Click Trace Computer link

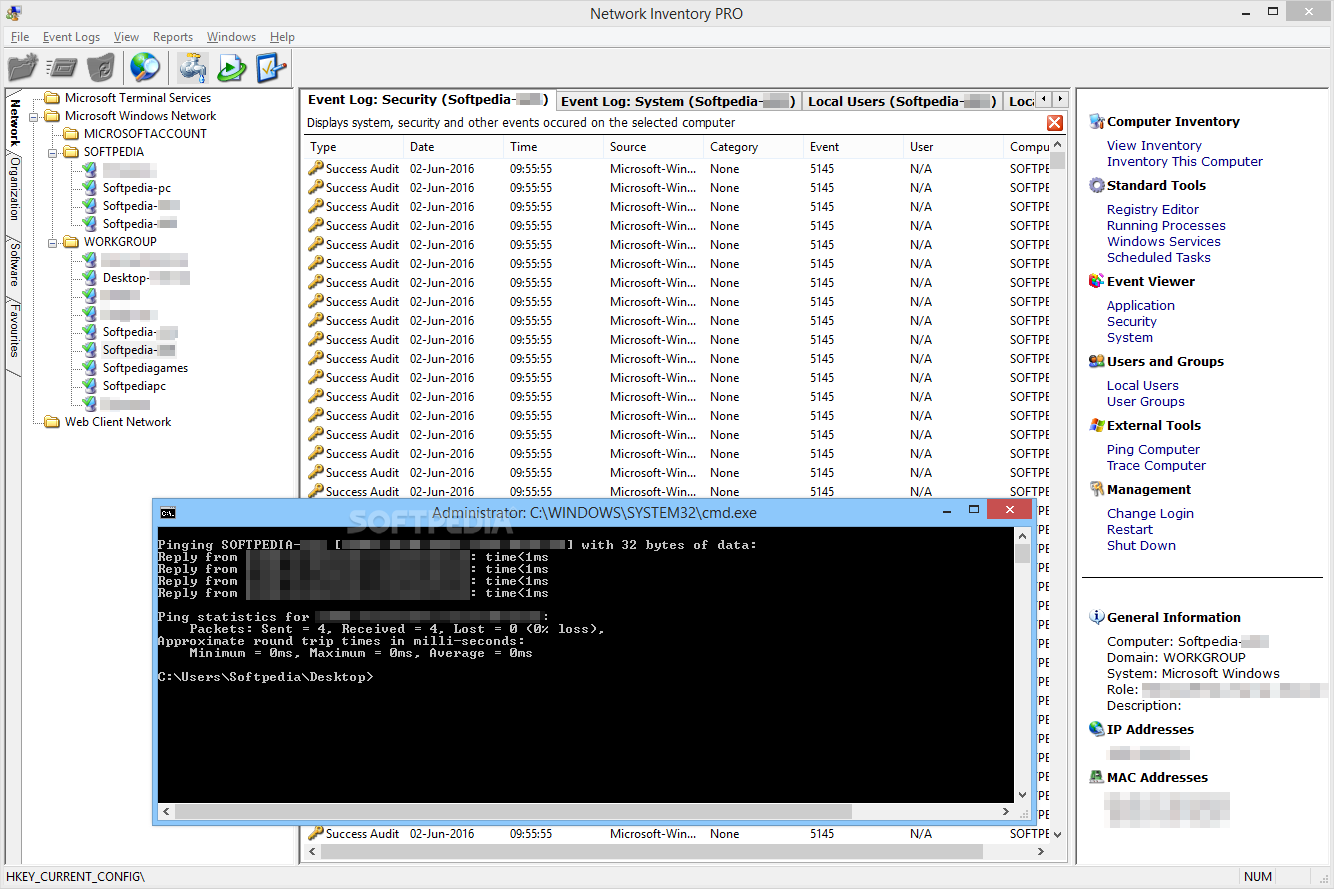1156,465
